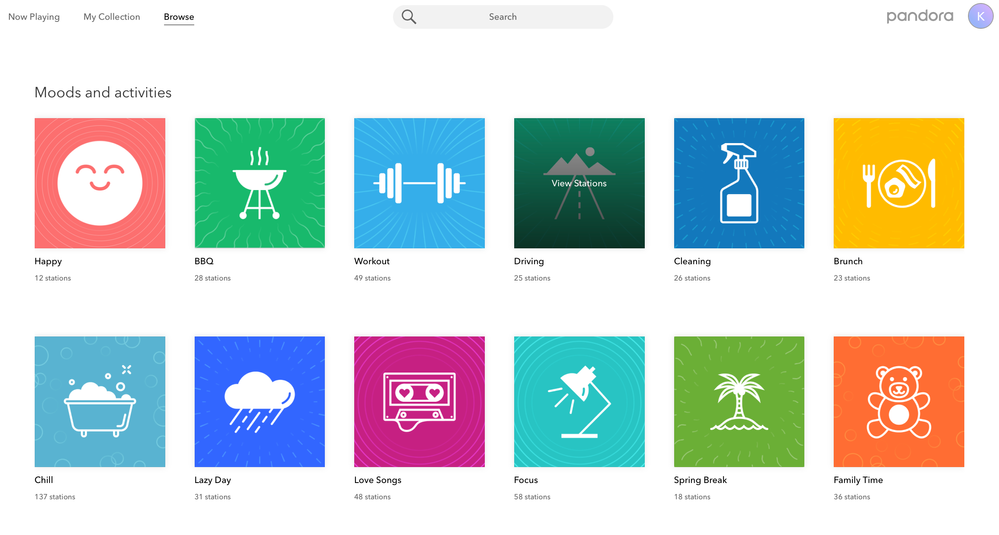Select the Browse tab

[179, 17]
